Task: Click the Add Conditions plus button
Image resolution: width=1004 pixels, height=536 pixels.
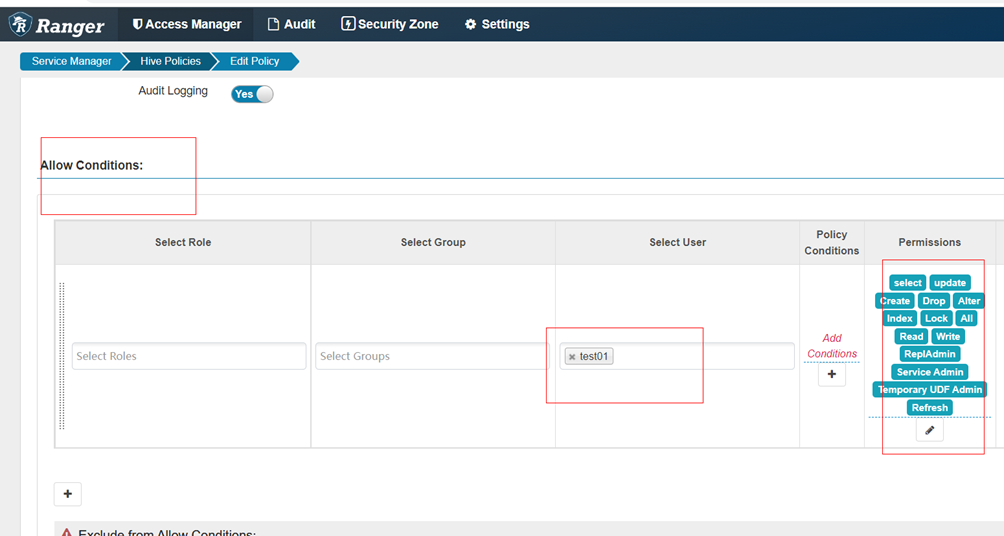Action: [832, 374]
